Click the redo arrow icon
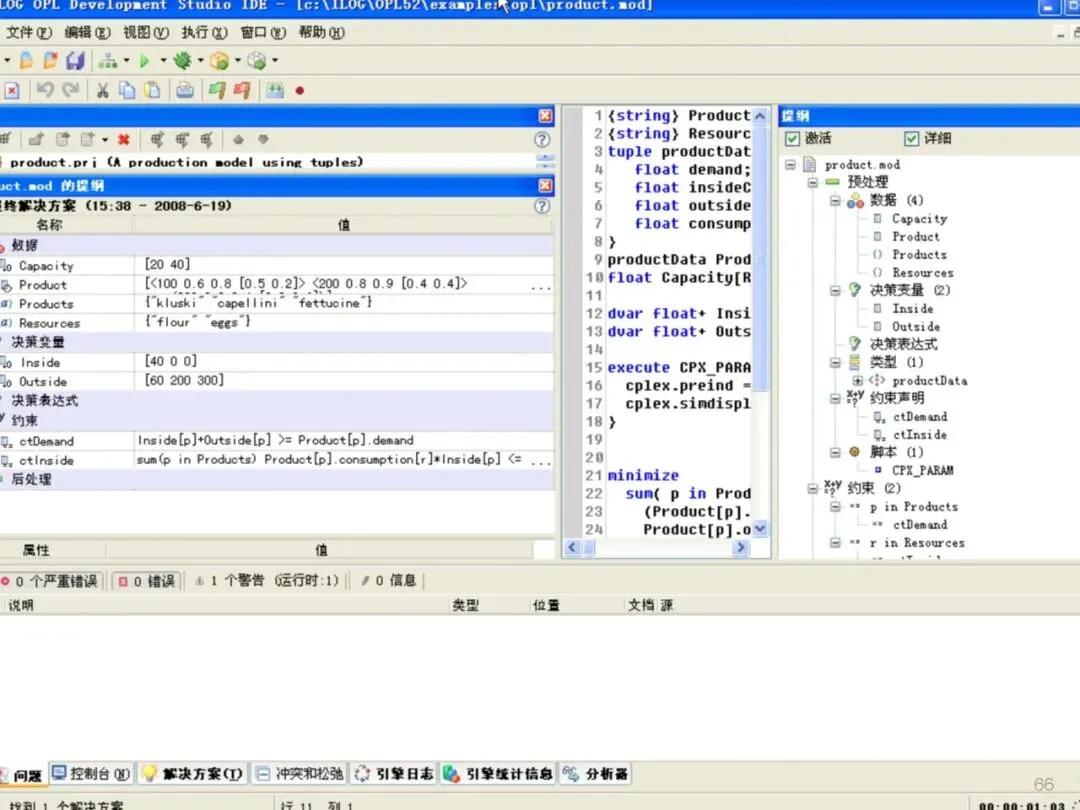 70,90
